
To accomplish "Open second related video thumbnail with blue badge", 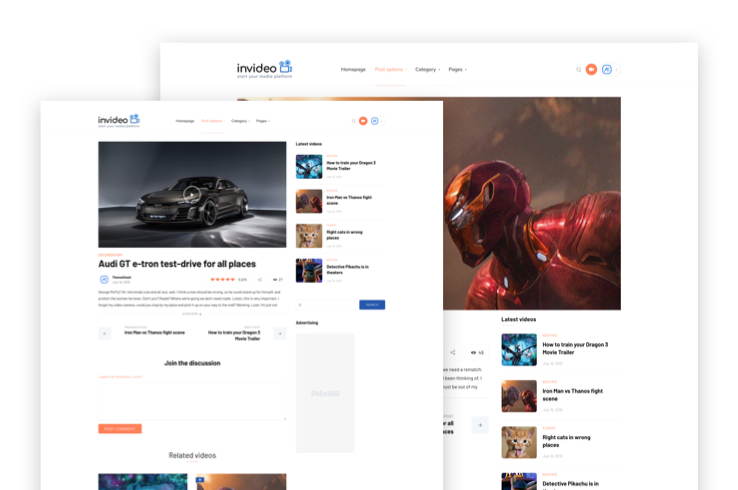I will [x=241, y=482].
